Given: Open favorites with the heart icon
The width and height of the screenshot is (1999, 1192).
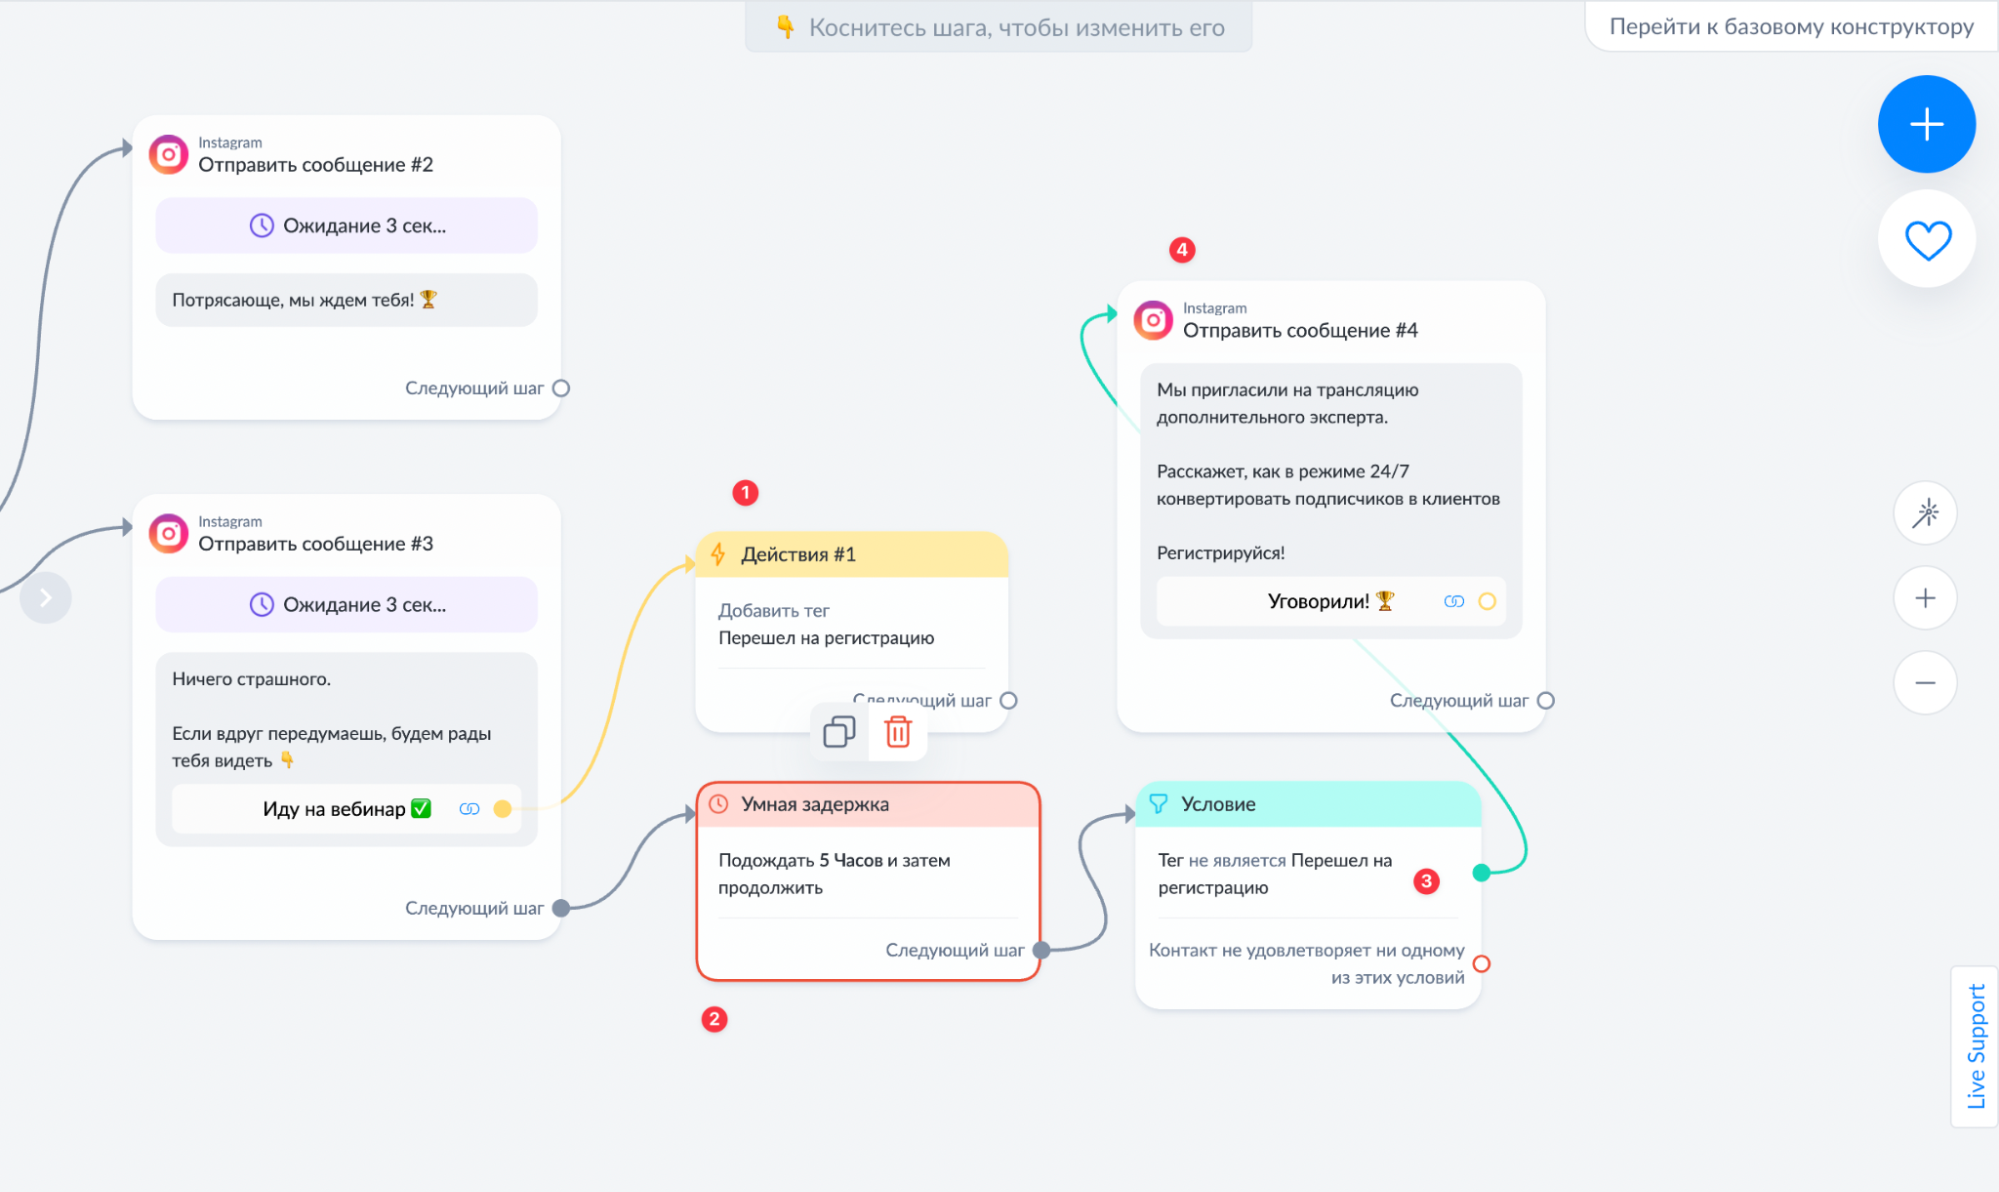Looking at the screenshot, I should pyautogui.click(x=1926, y=240).
